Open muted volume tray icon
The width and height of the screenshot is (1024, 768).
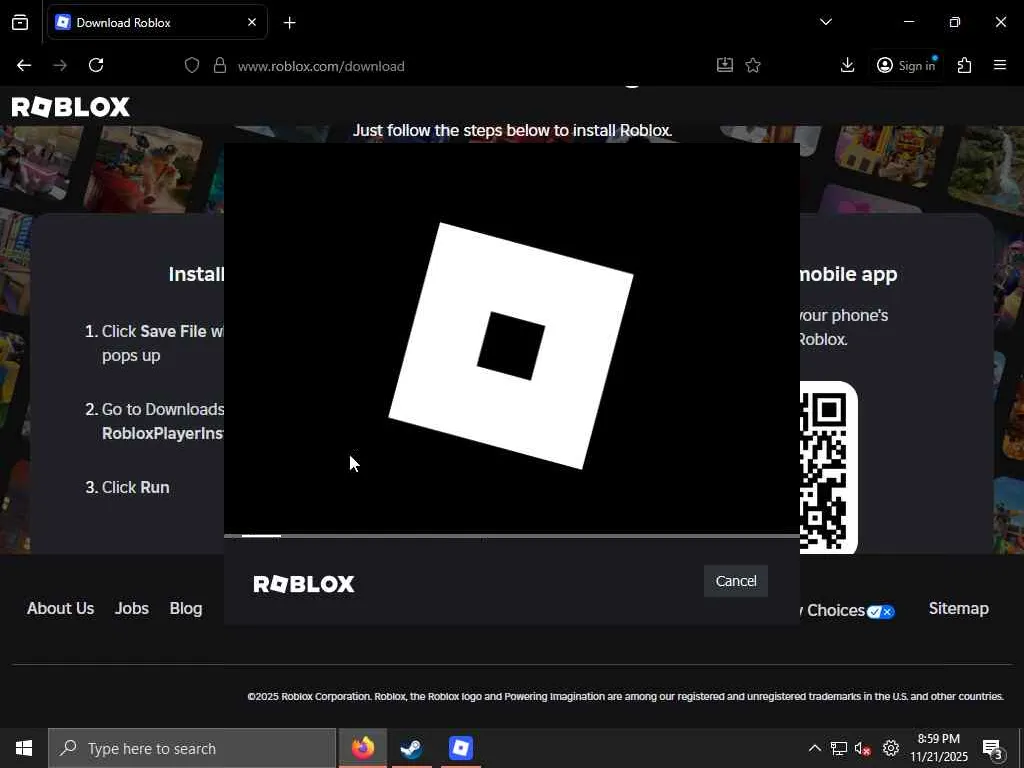pos(863,748)
